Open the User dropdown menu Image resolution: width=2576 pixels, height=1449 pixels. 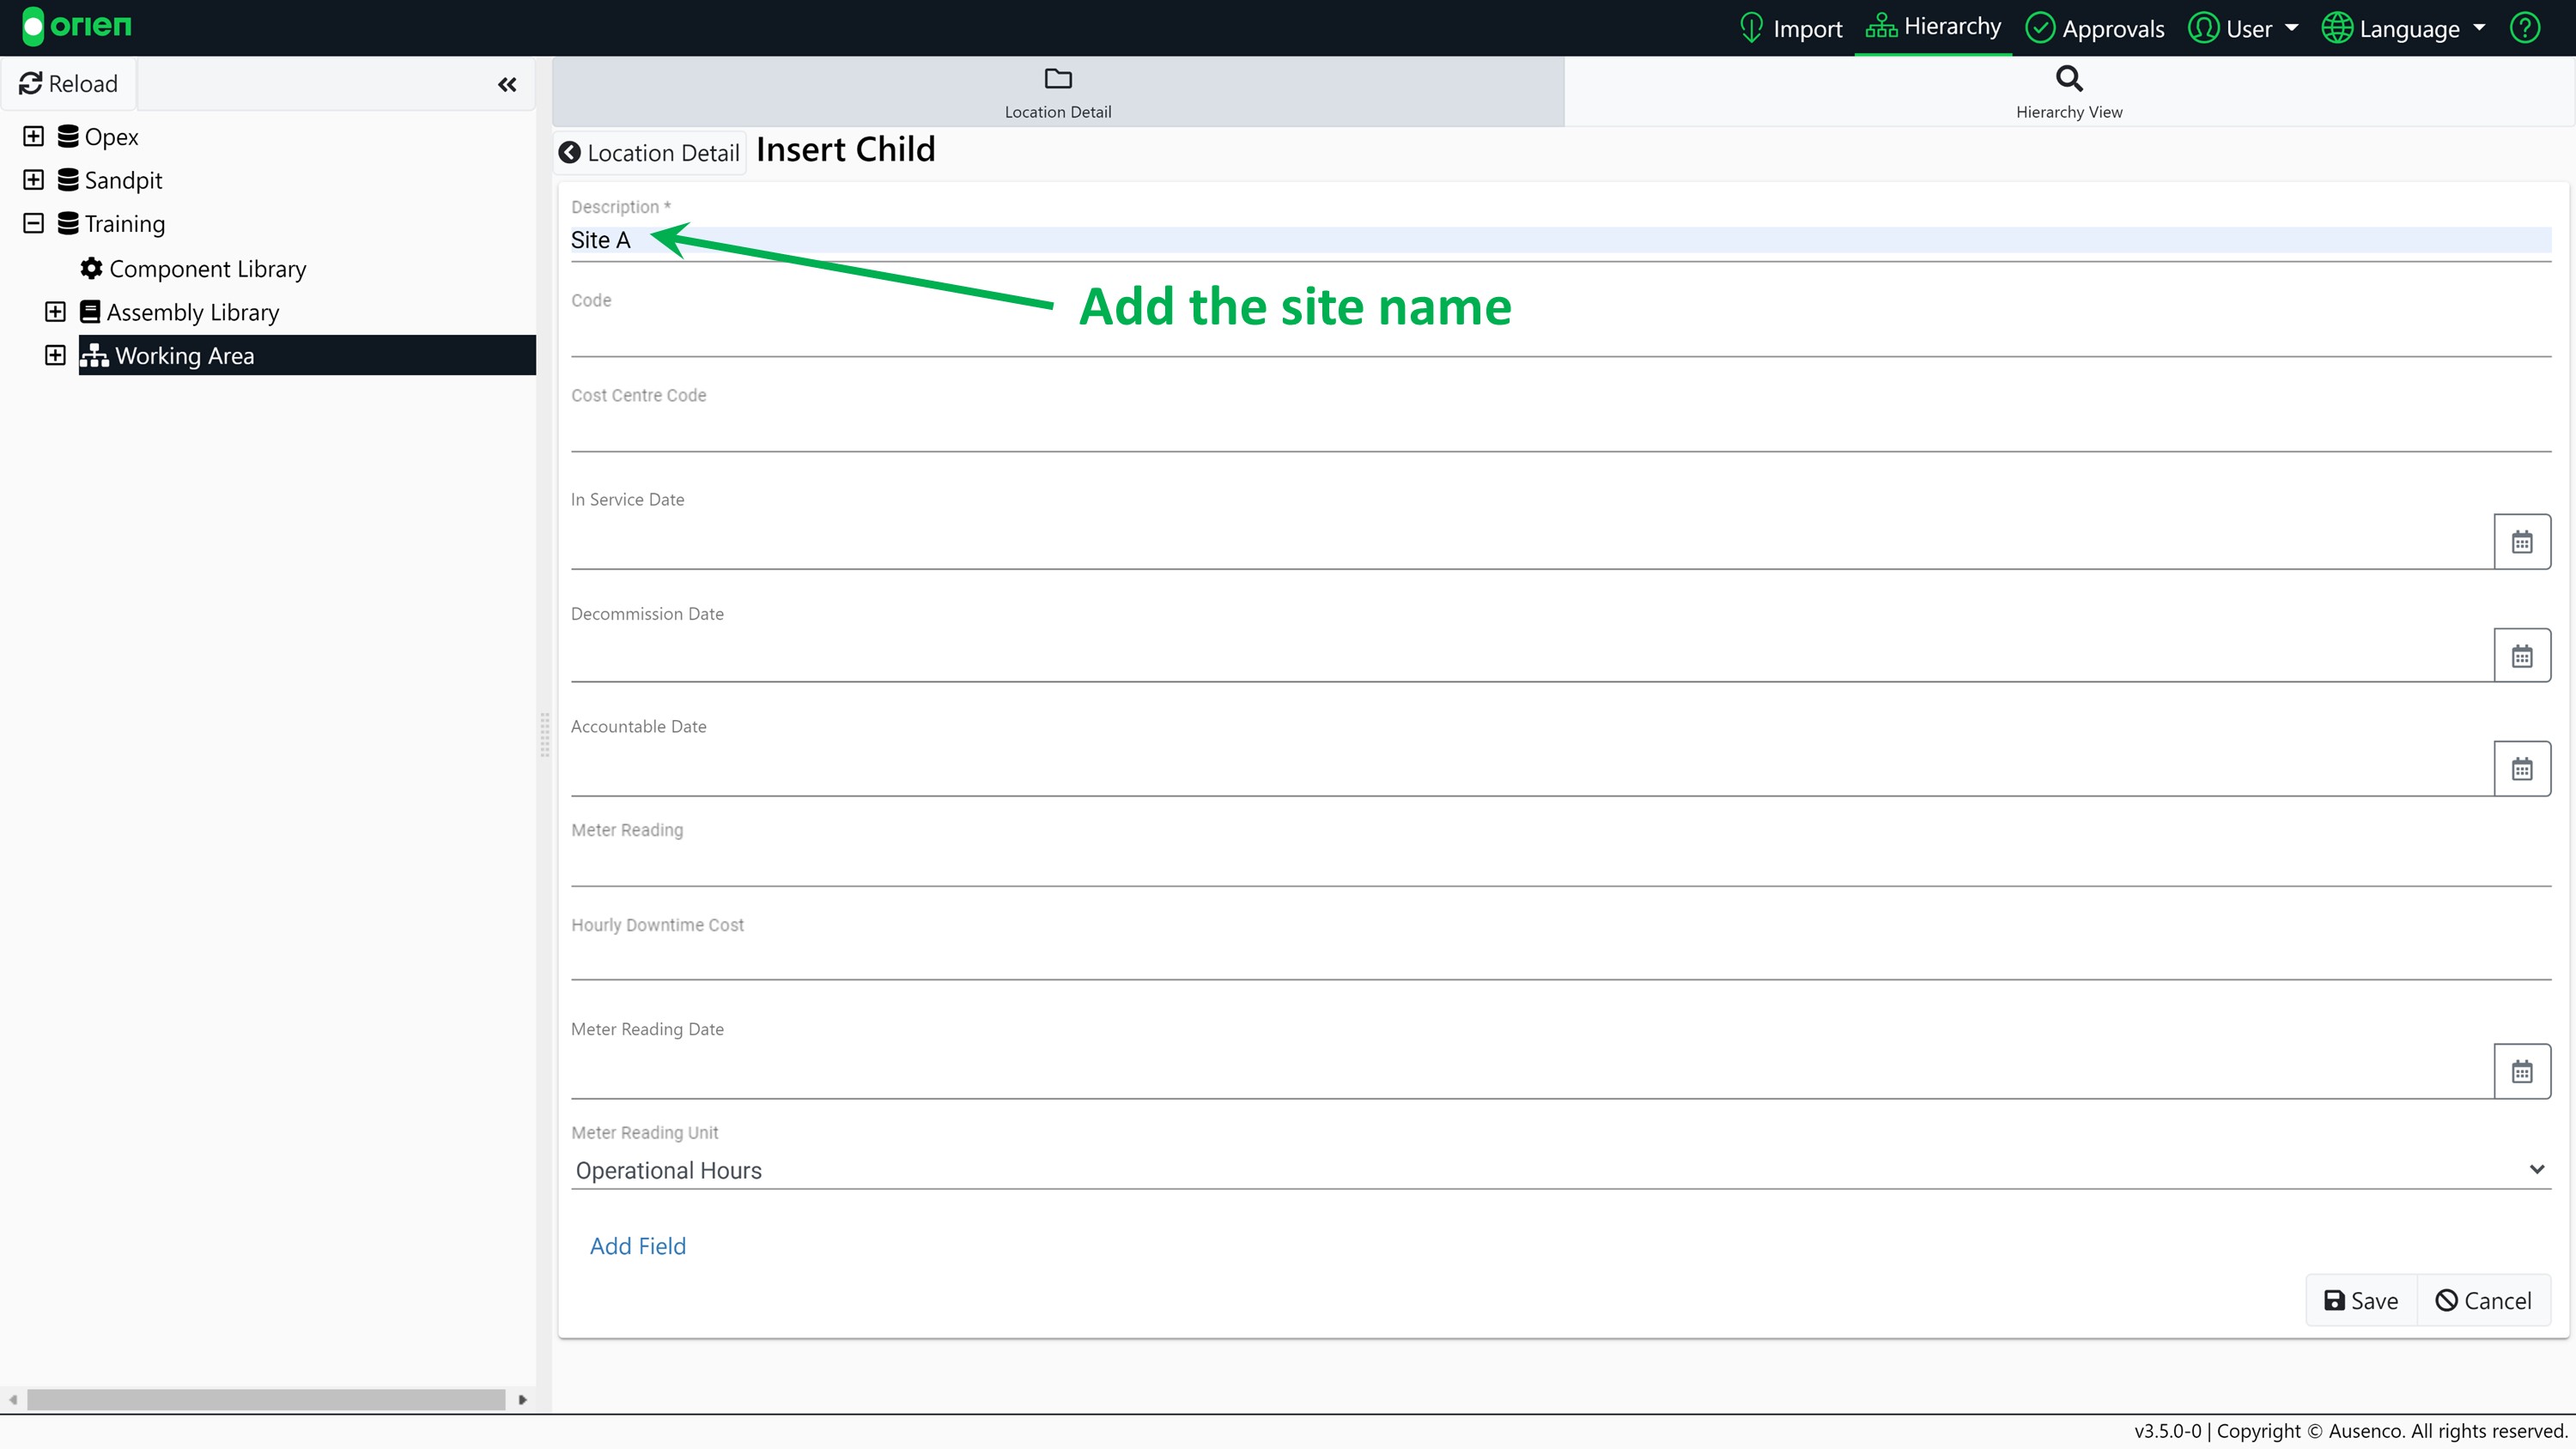[2243, 28]
